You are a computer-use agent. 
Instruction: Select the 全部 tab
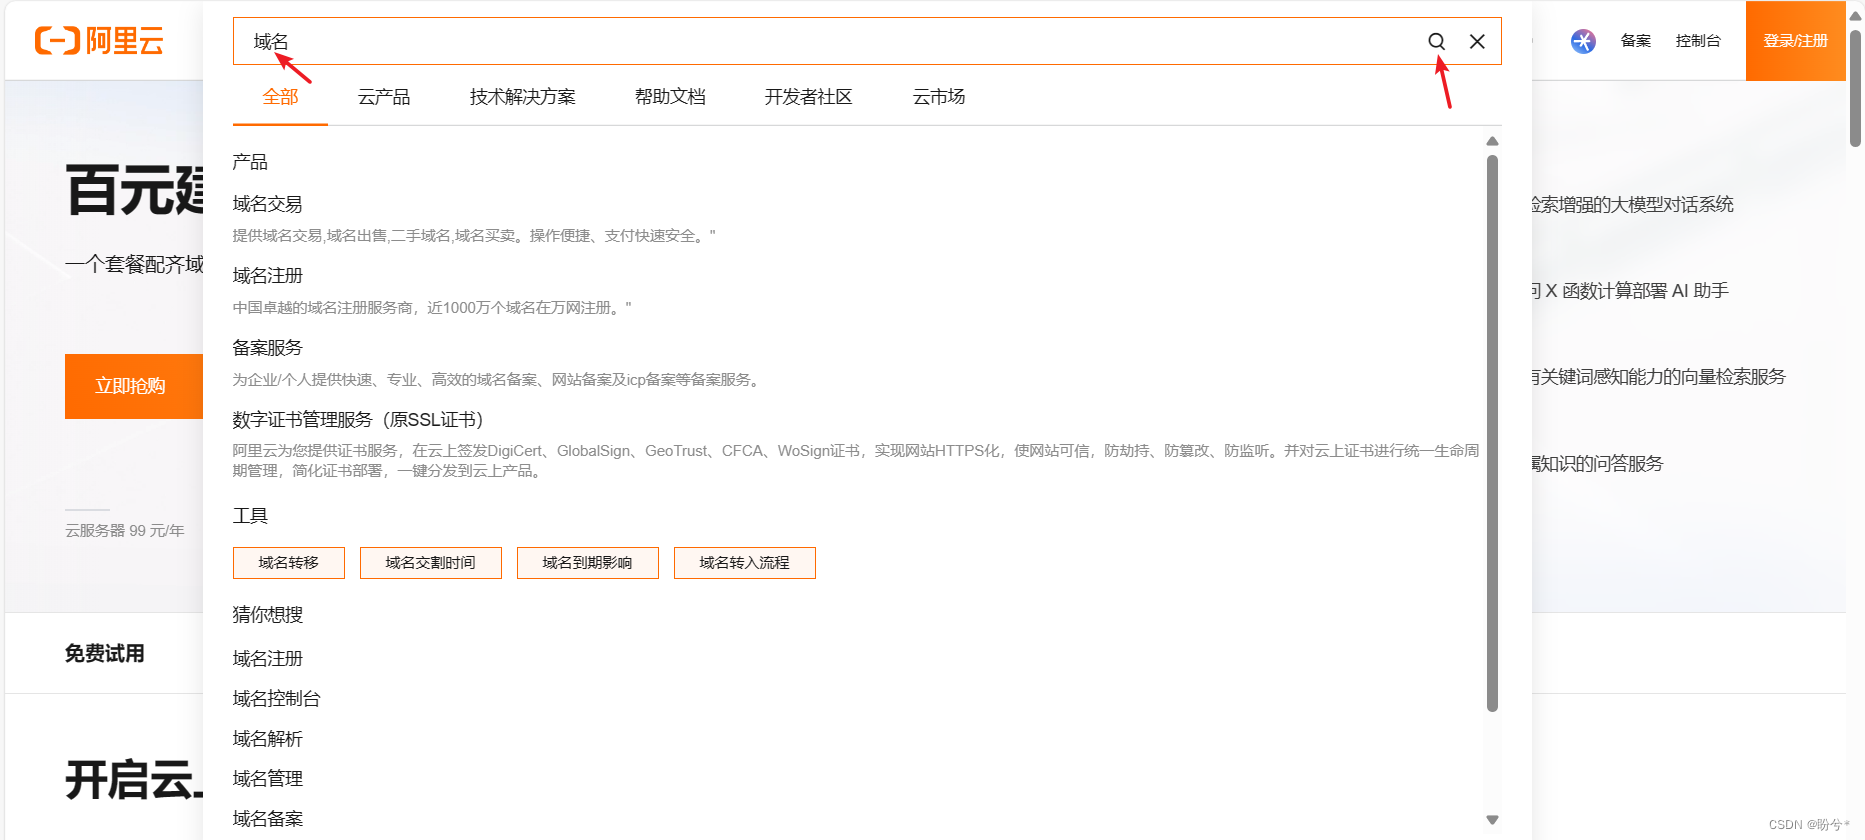click(x=280, y=97)
